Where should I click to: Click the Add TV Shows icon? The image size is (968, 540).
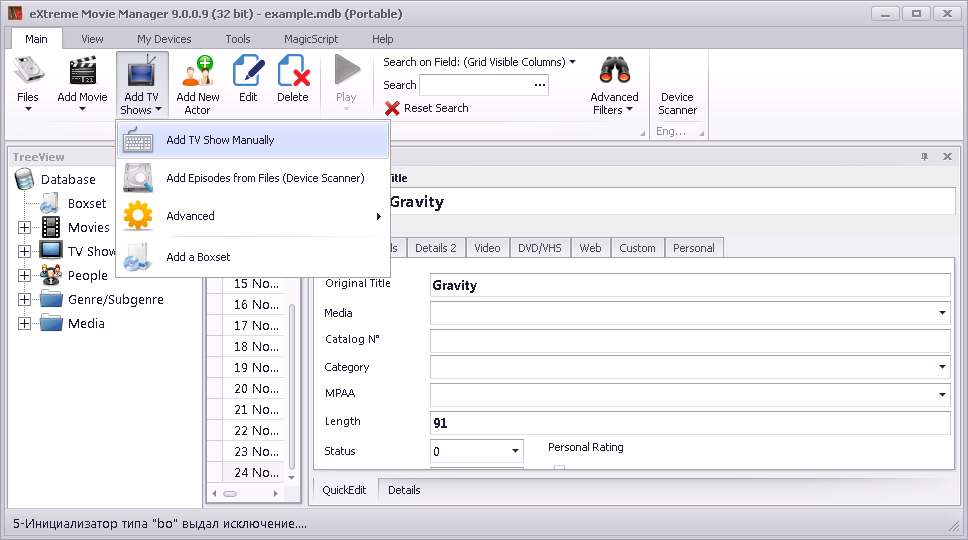[141, 70]
